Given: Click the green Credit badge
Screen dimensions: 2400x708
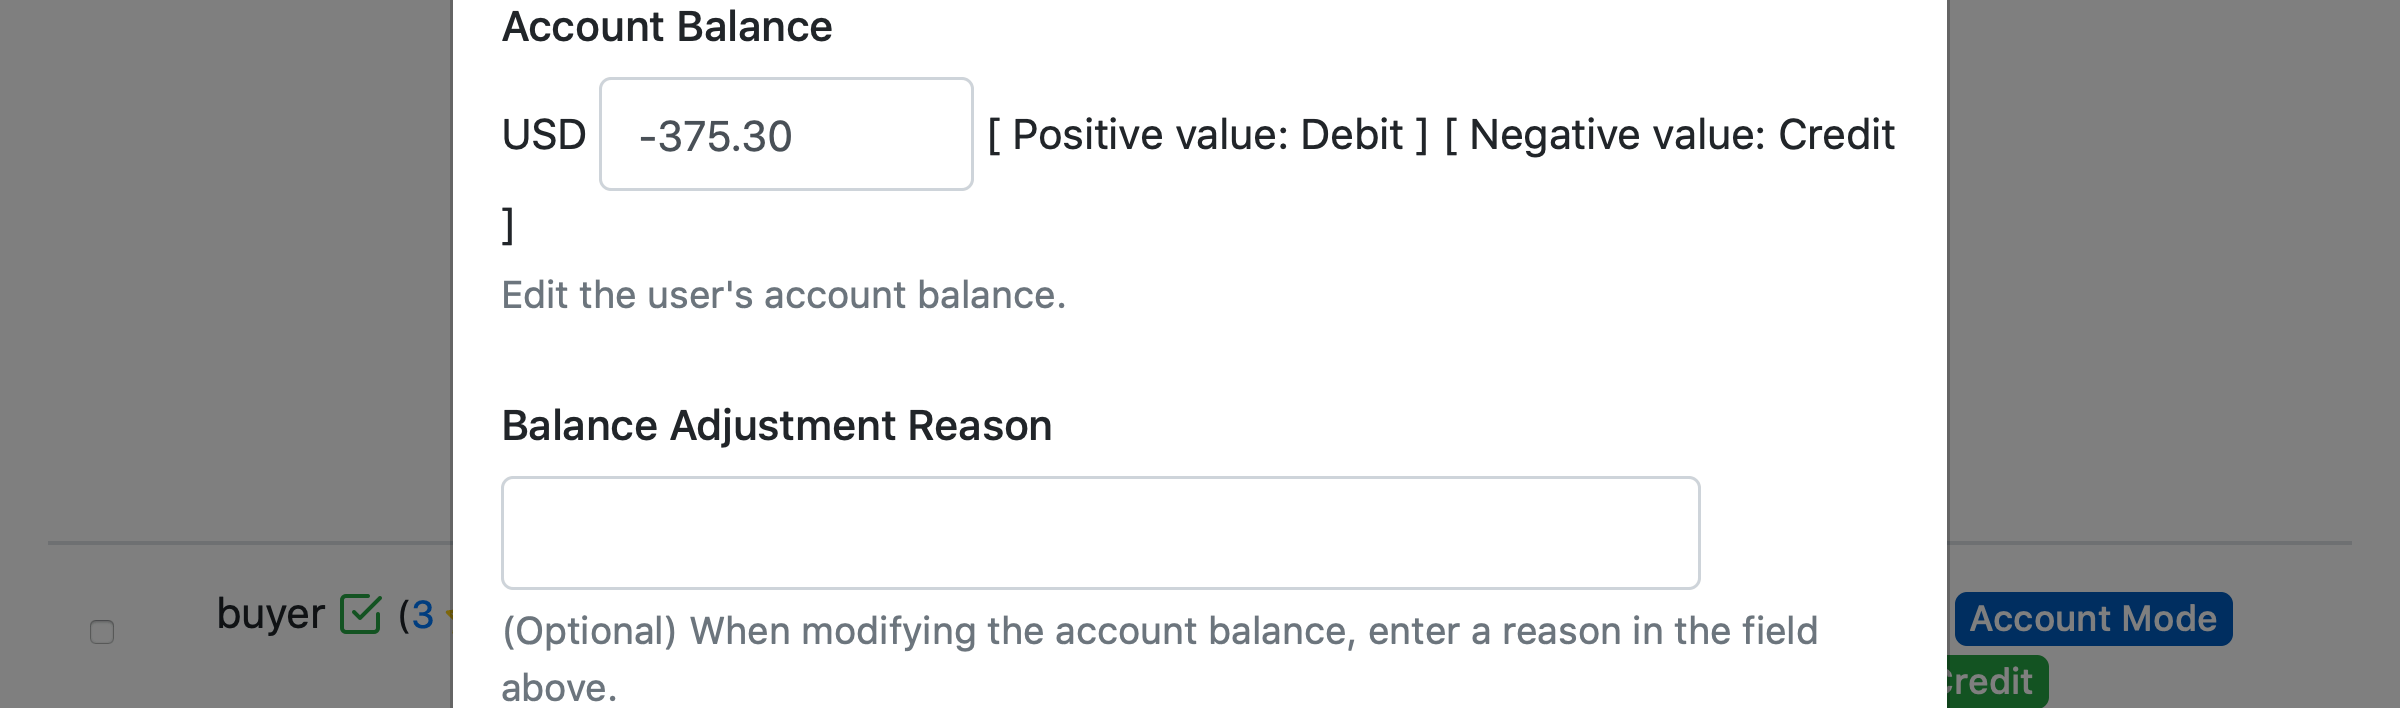Looking at the screenshot, I should tap(1995, 682).
